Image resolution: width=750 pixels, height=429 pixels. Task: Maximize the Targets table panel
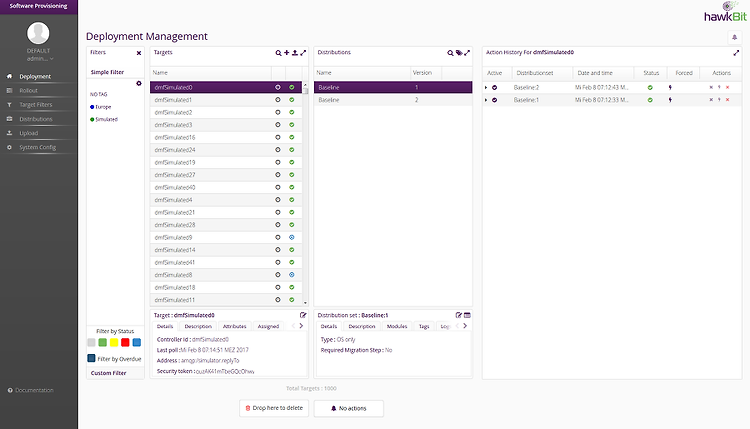[x=303, y=53]
